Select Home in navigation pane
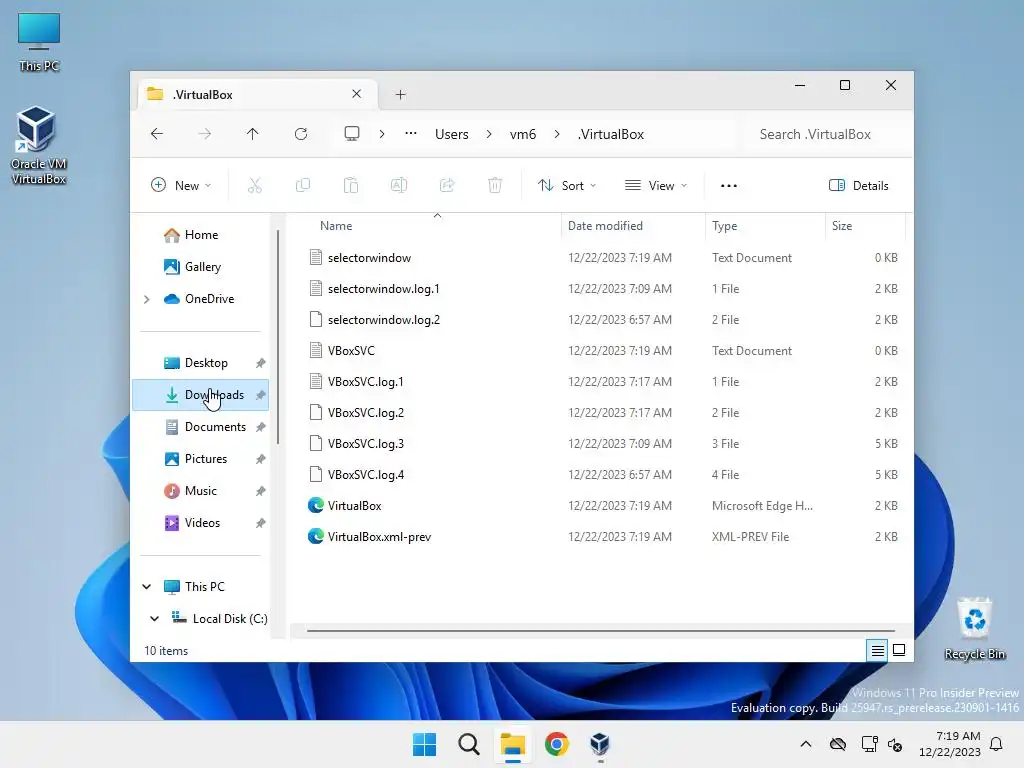 point(201,234)
